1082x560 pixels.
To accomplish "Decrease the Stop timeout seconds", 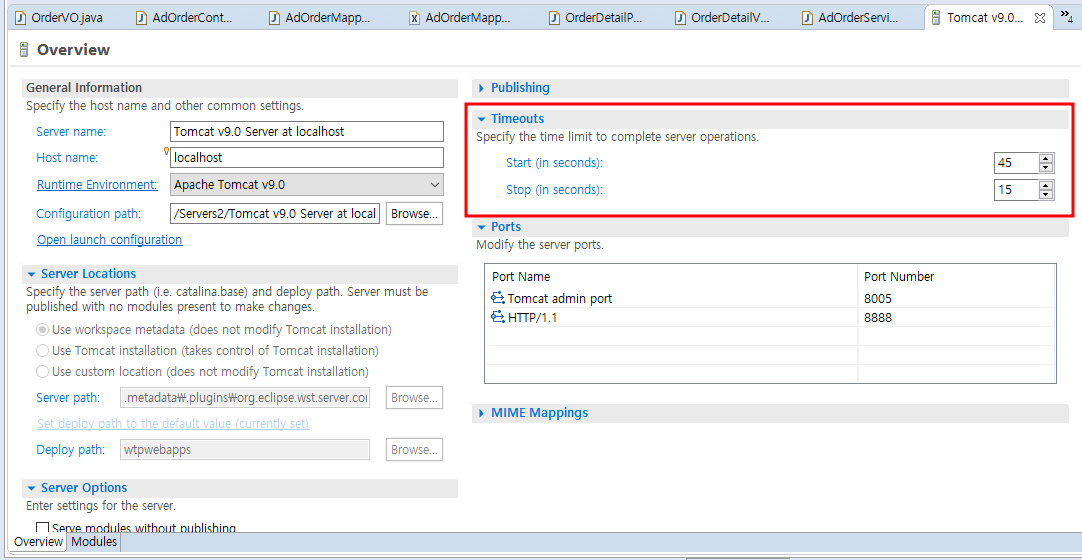I will click(1046, 194).
